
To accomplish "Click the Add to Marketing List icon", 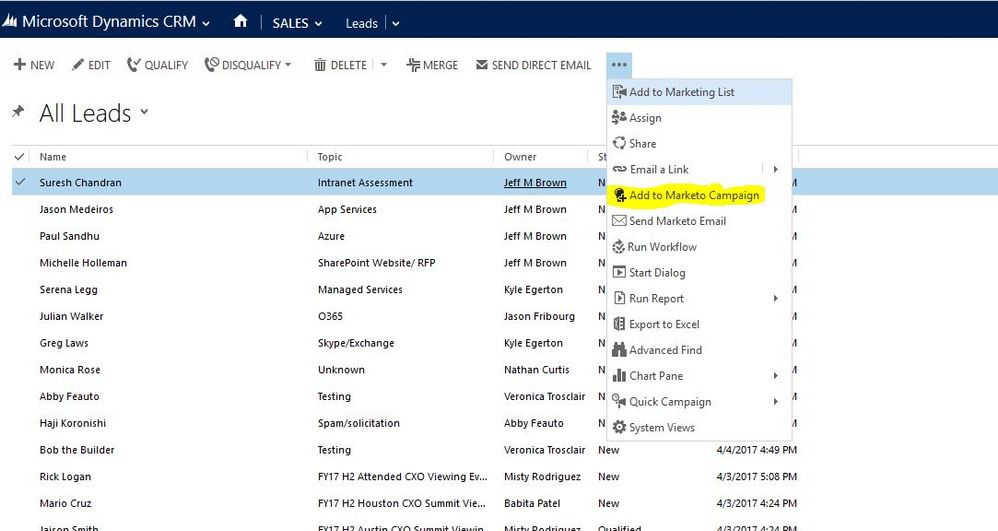I will tap(619, 92).
